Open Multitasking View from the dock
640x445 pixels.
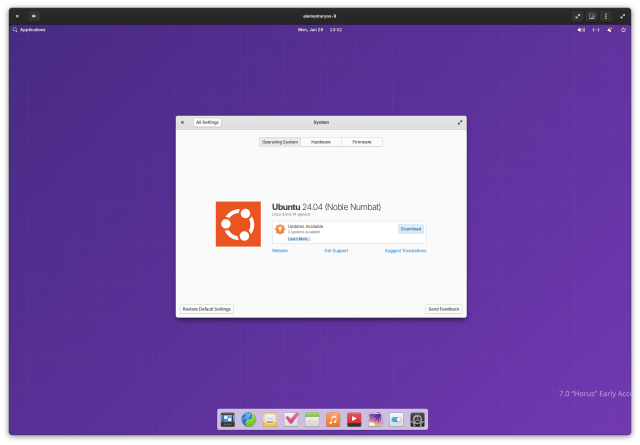click(227, 419)
